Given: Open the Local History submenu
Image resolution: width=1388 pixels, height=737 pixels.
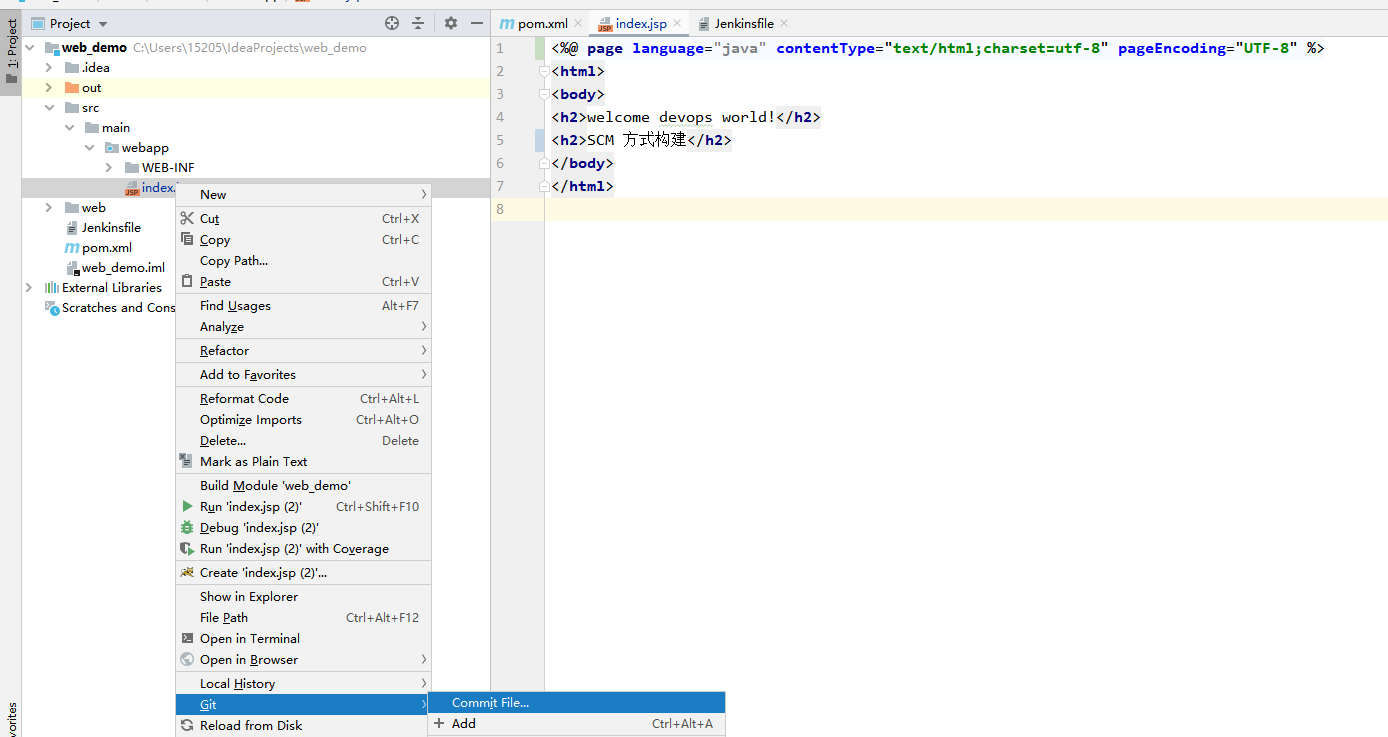Looking at the screenshot, I should [x=303, y=683].
